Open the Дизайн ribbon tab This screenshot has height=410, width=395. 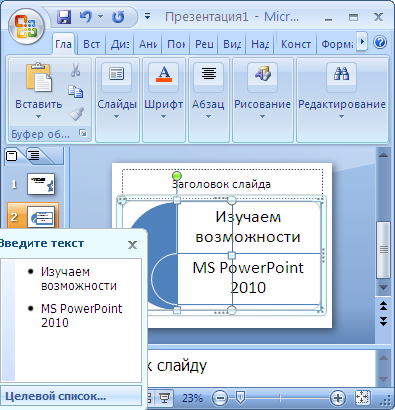(120, 44)
